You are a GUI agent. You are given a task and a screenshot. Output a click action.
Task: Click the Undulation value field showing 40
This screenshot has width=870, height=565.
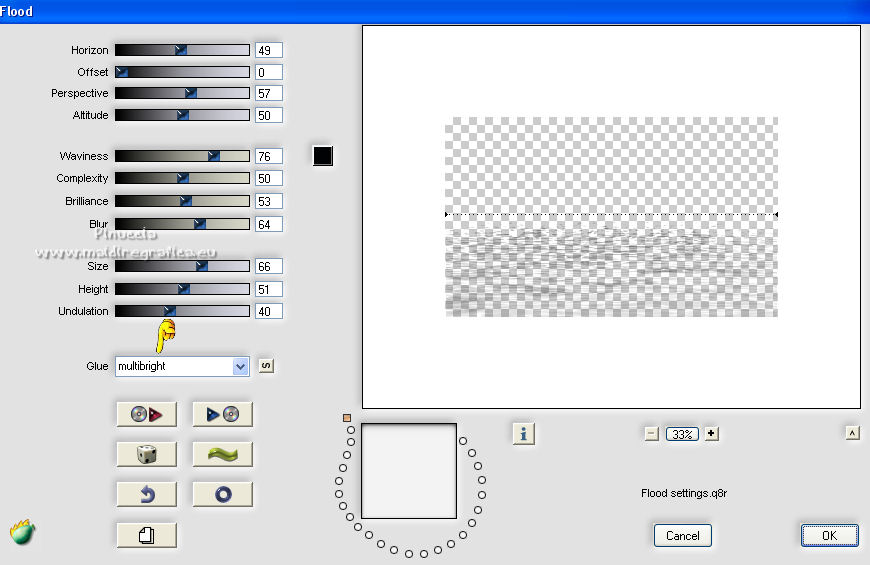[269, 311]
